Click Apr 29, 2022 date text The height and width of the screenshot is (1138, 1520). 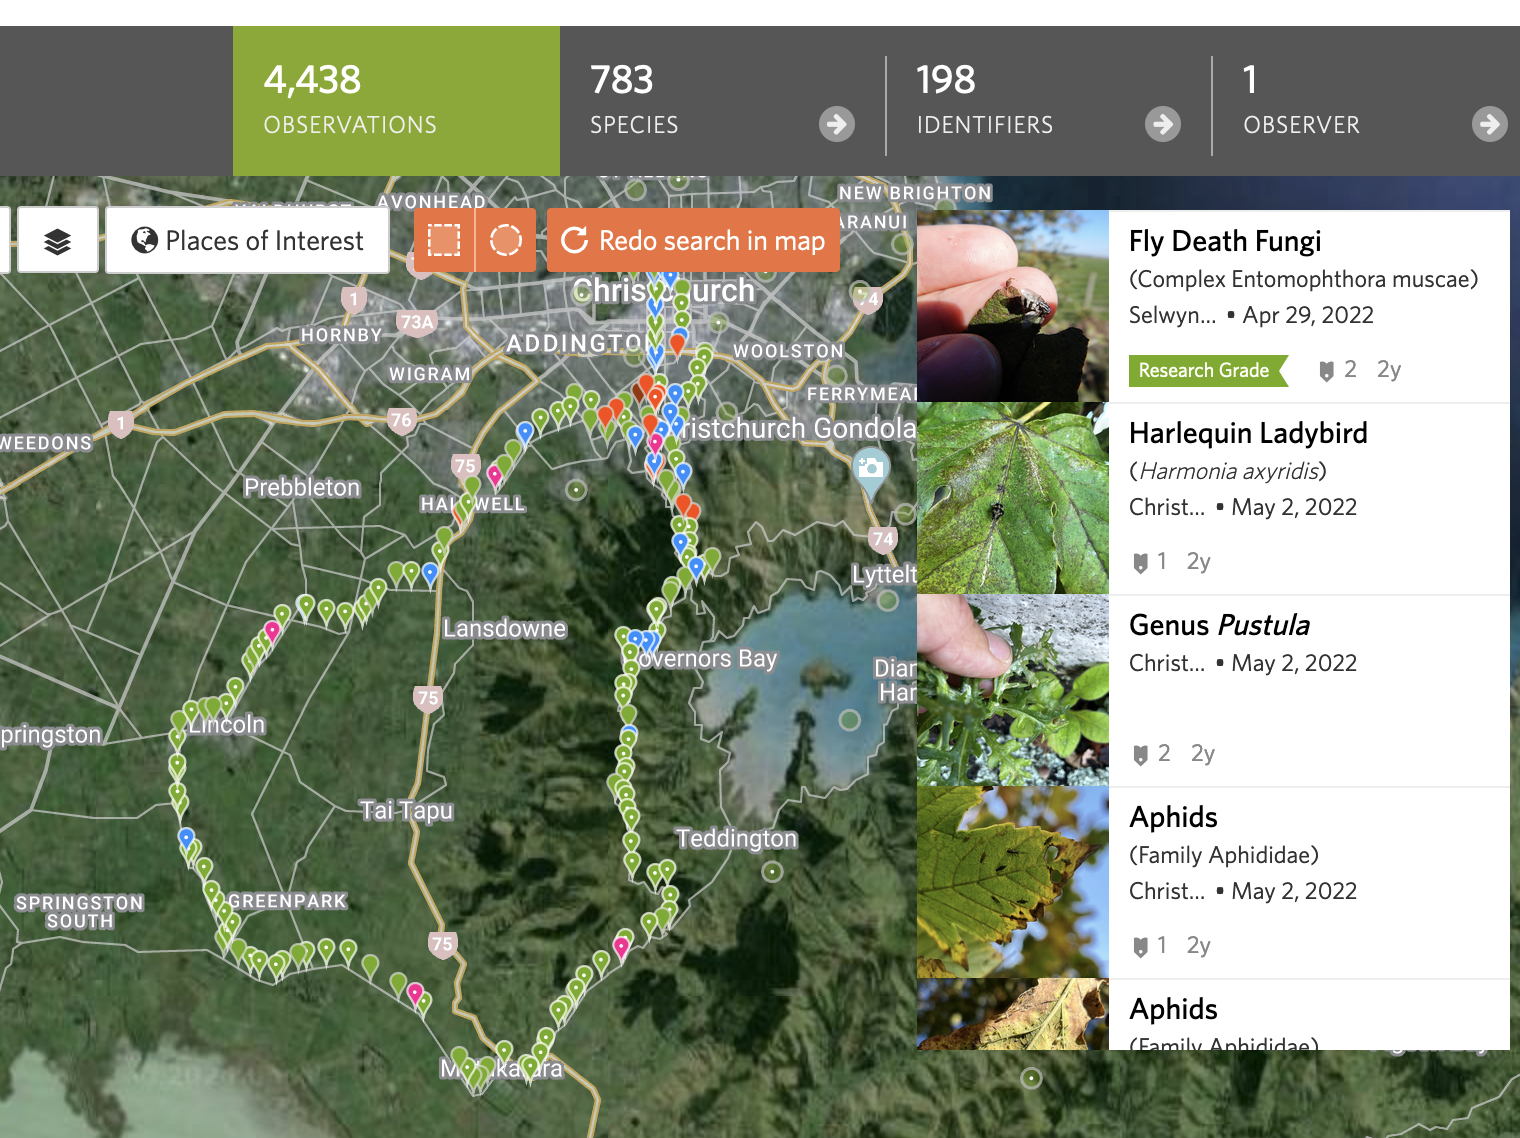[1308, 315]
